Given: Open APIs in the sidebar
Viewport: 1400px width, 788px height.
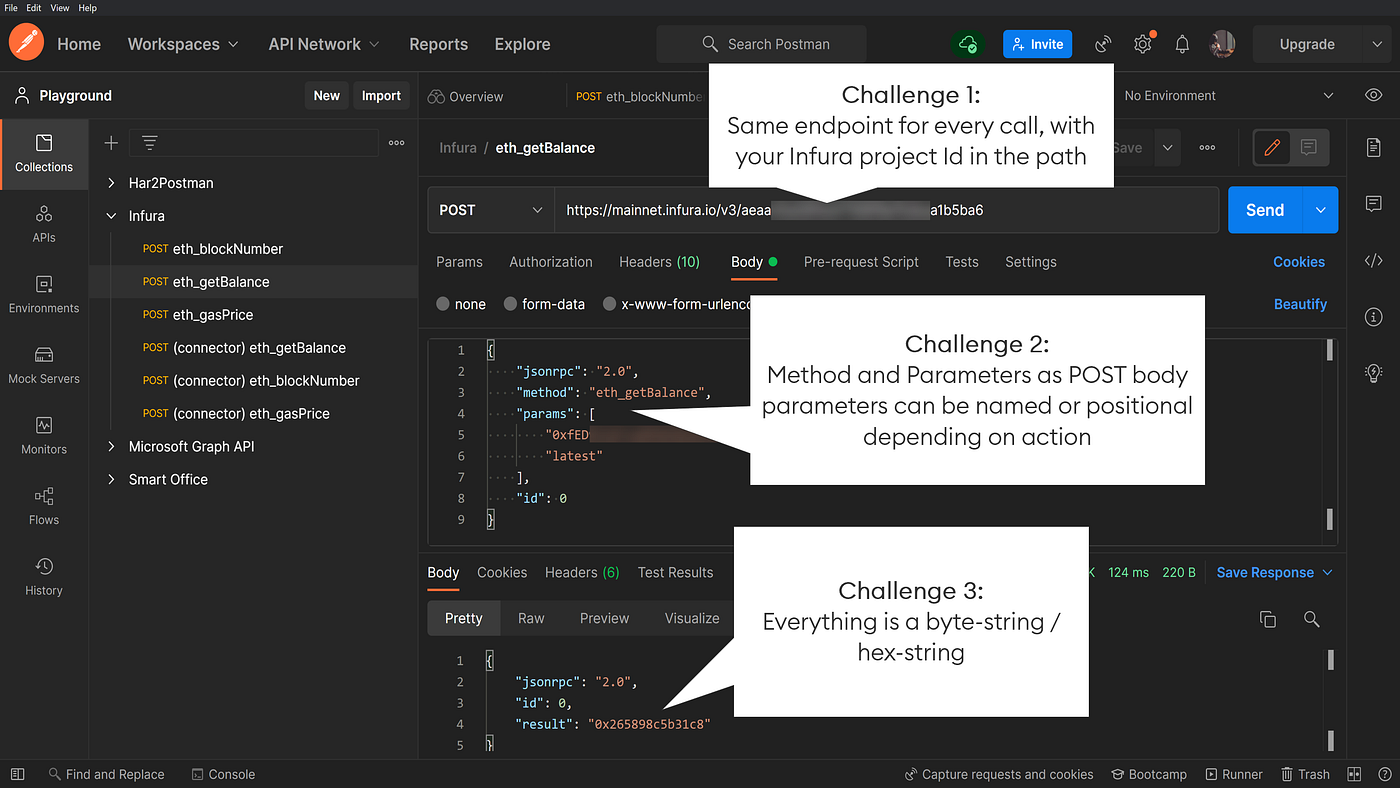Looking at the screenshot, I should click(44, 224).
